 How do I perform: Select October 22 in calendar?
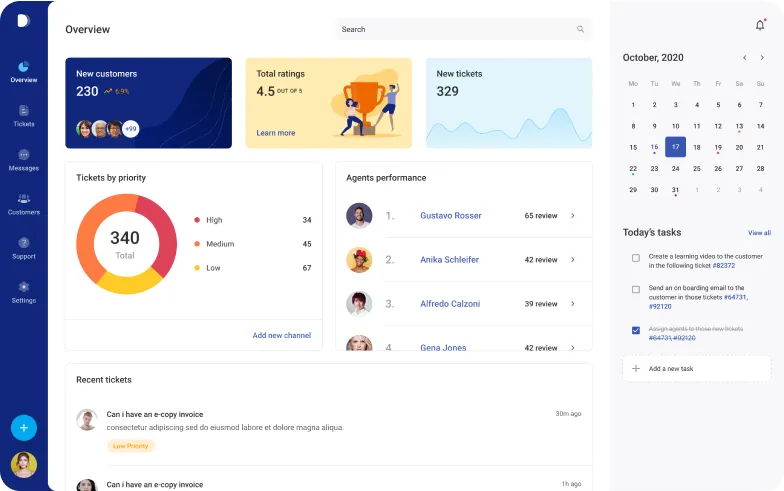[633, 168]
